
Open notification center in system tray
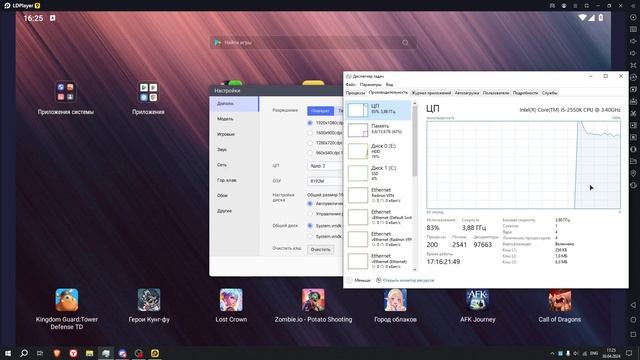tap(629, 353)
